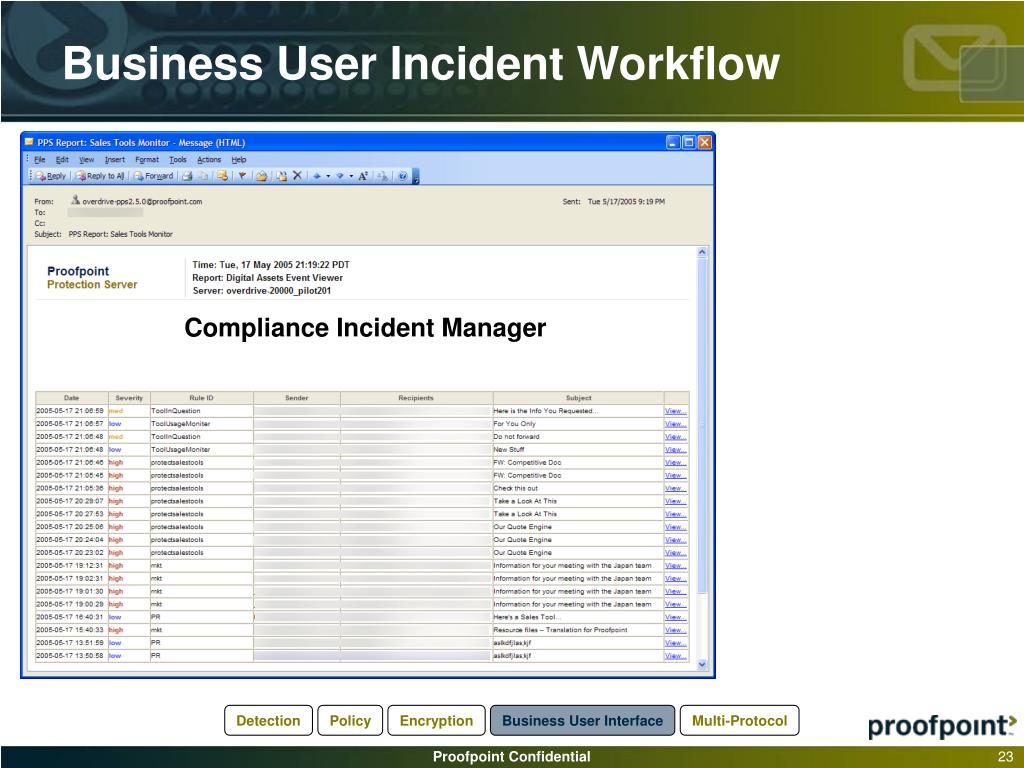This screenshot has width=1024, height=768.
Task: Open the previous item arrow dropdown
Action: pyautogui.click(x=328, y=176)
